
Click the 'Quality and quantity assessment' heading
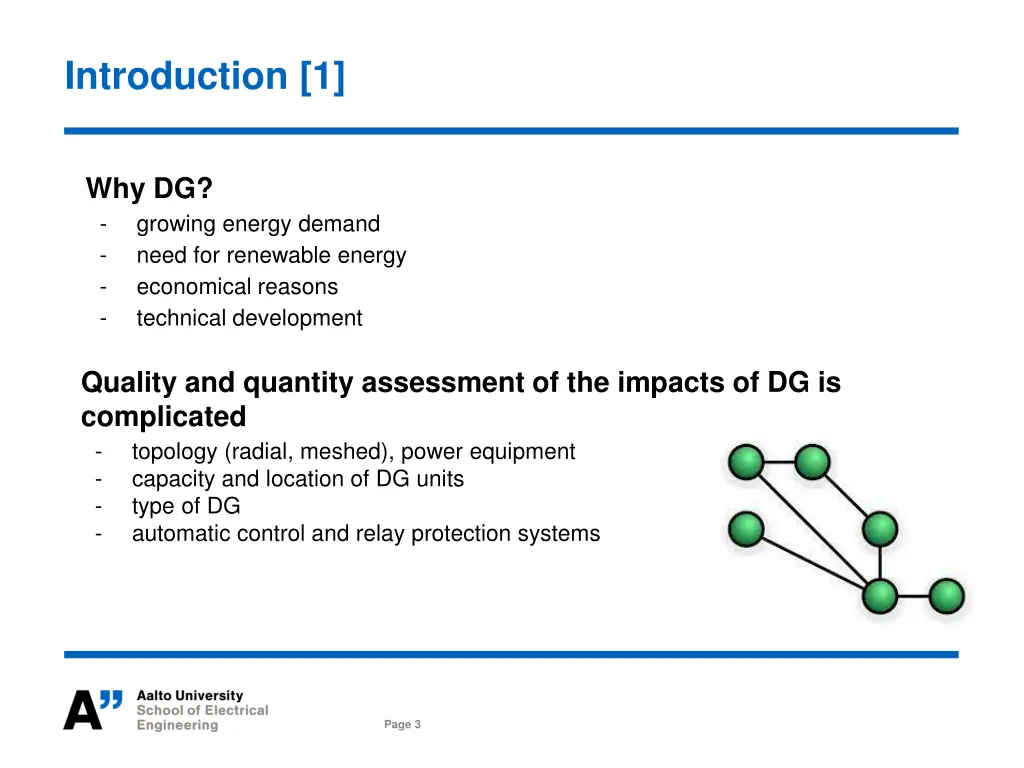pos(460,399)
